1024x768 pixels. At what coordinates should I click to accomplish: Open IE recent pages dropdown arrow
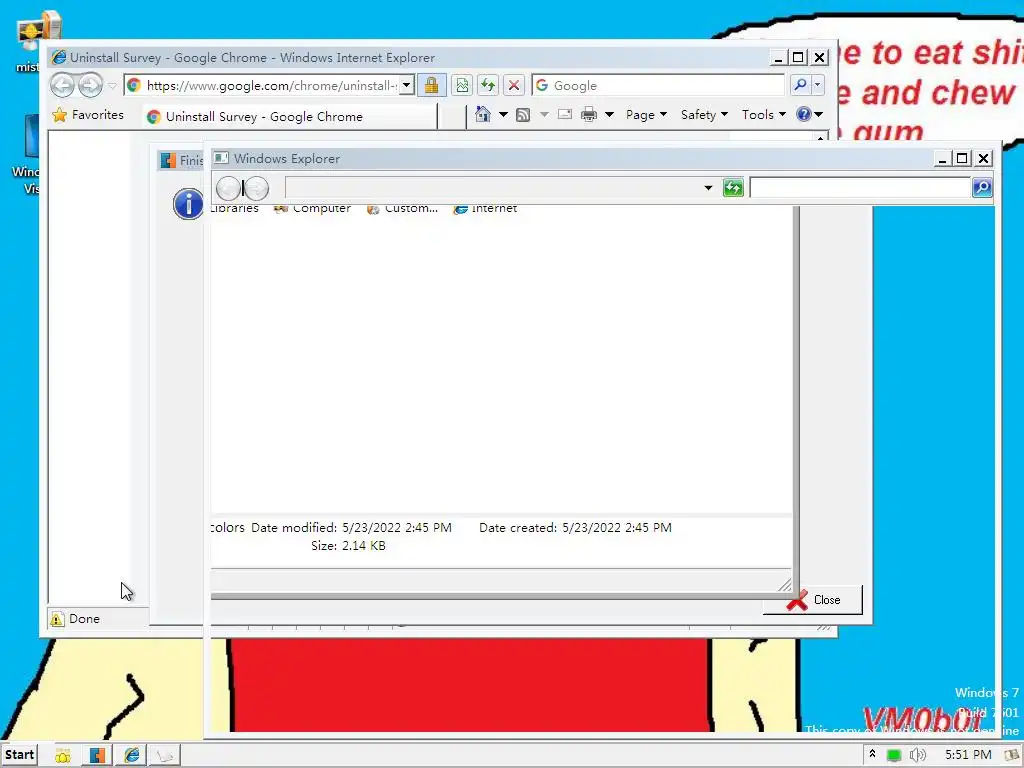coord(112,86)
